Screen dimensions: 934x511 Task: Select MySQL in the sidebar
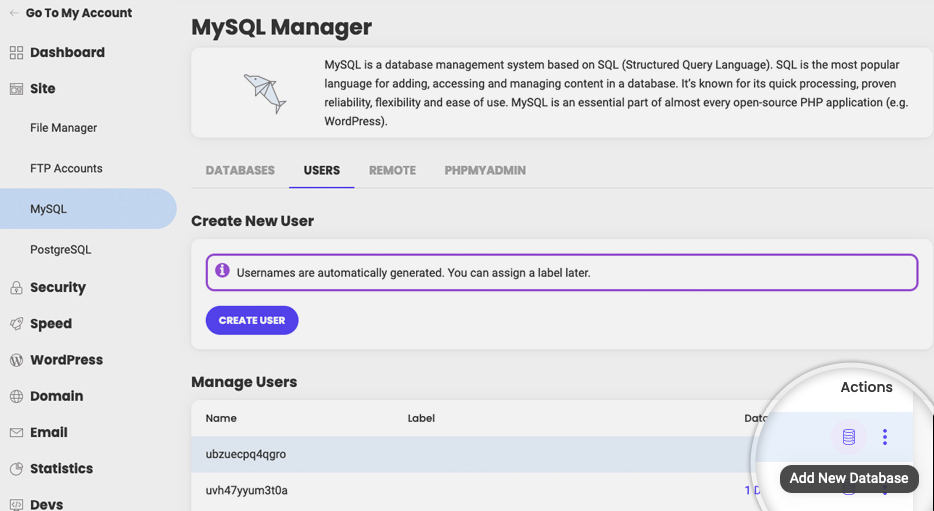pyautogui.click(x=88, y=209)
